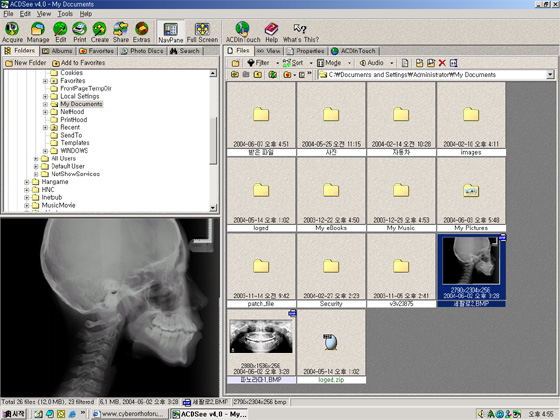
Task: Click the Edit toolbar icon
Action: coord(60,32)
